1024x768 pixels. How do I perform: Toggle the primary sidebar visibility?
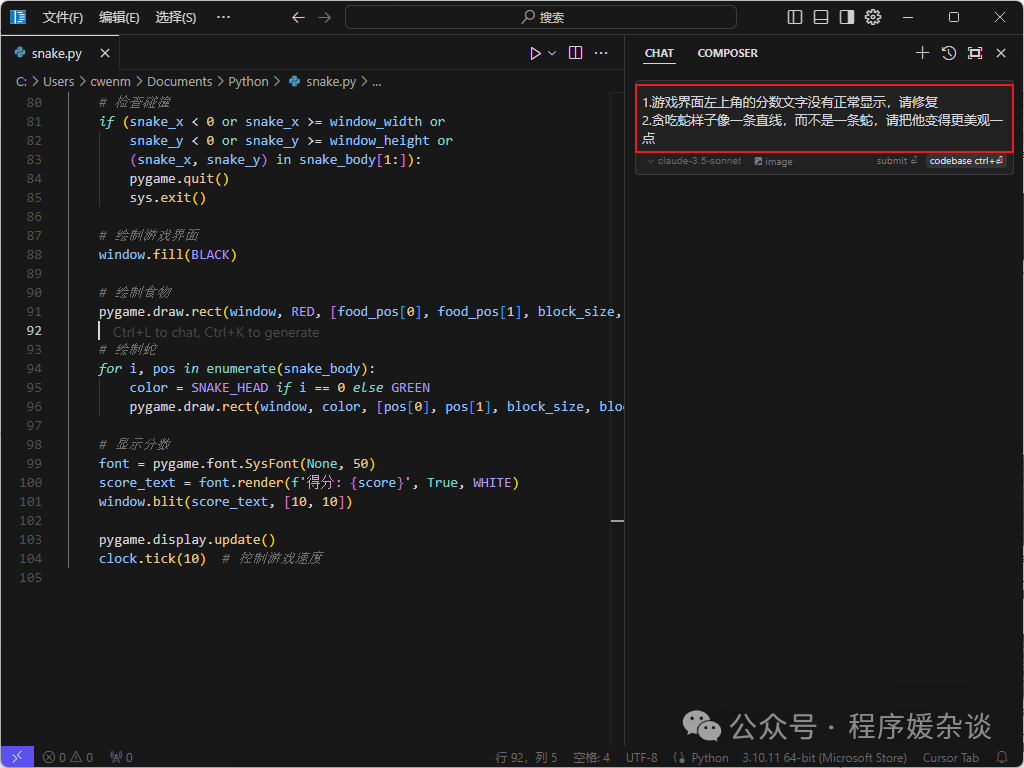(793, 17)
